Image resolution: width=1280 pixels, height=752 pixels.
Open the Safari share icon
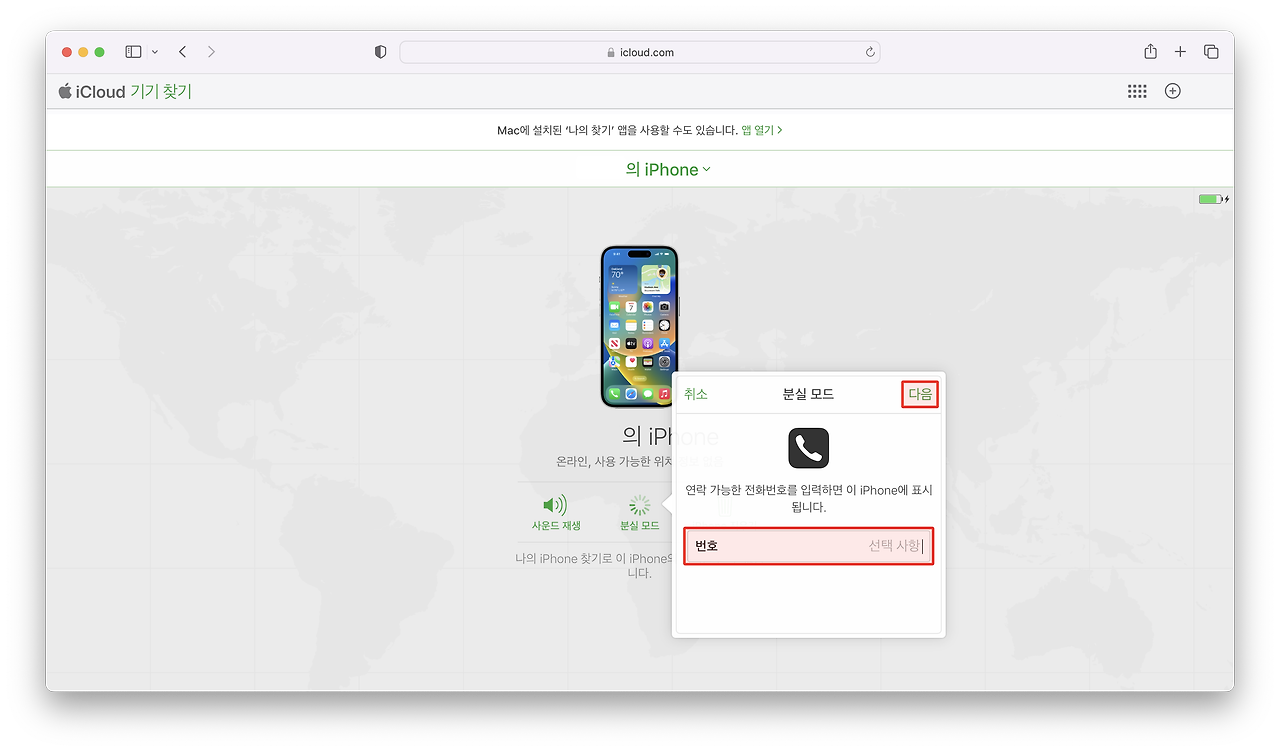[1151, 51]
